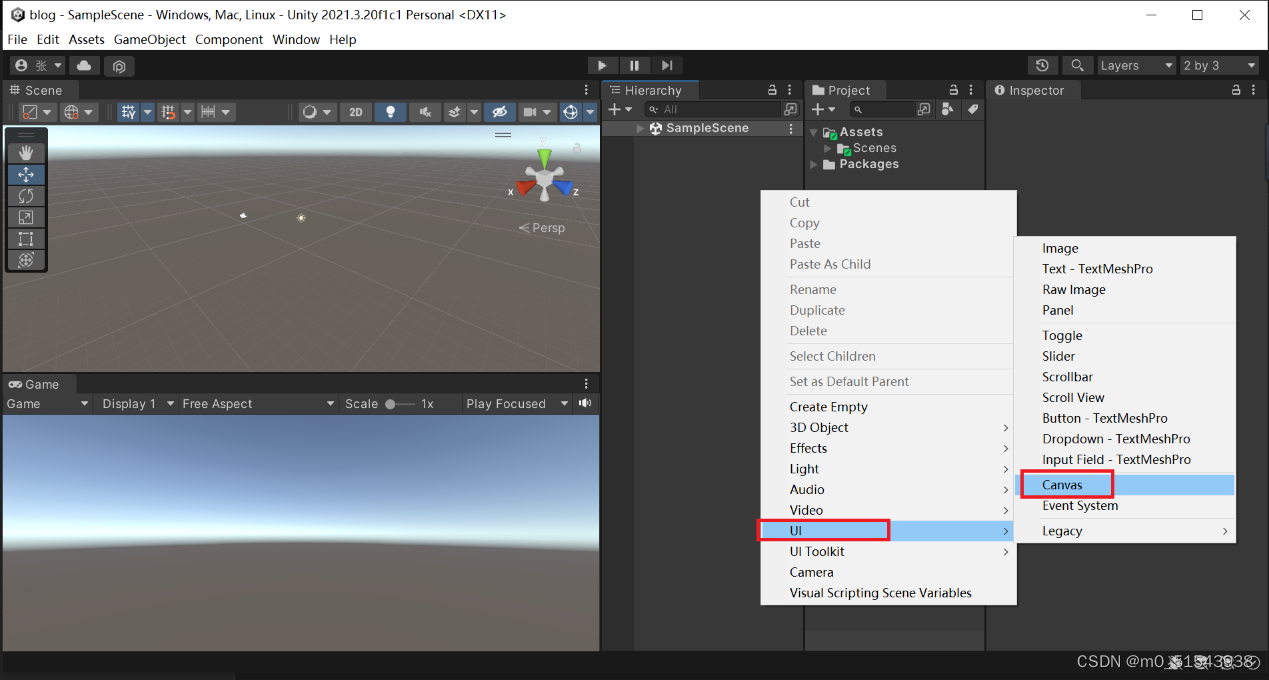Select Canvas from the UI submenu

[x=1065, y=484]
